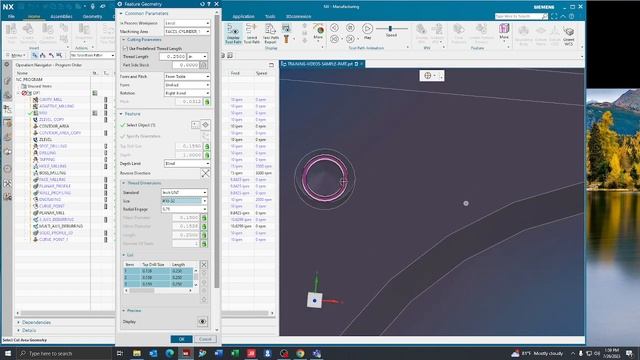This screenshot has width=640, height=360.
Task: Collapse the List section
Action: pos(124,255)
